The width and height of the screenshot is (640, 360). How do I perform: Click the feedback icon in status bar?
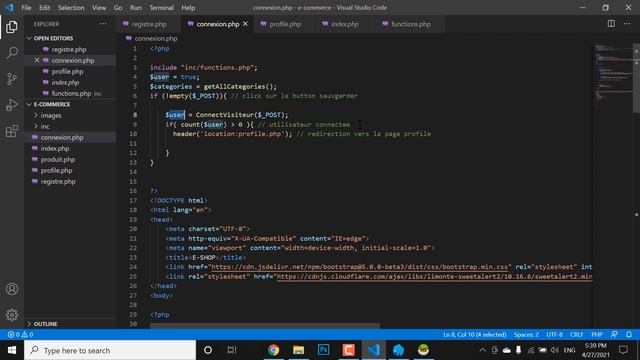tap(614, 334)
